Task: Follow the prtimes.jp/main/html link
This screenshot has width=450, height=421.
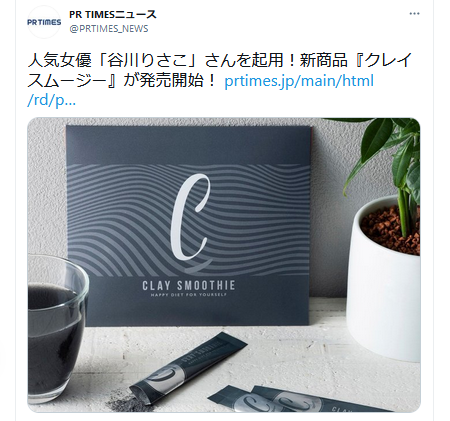Action: pyautogui.click(x=299, y=81)
